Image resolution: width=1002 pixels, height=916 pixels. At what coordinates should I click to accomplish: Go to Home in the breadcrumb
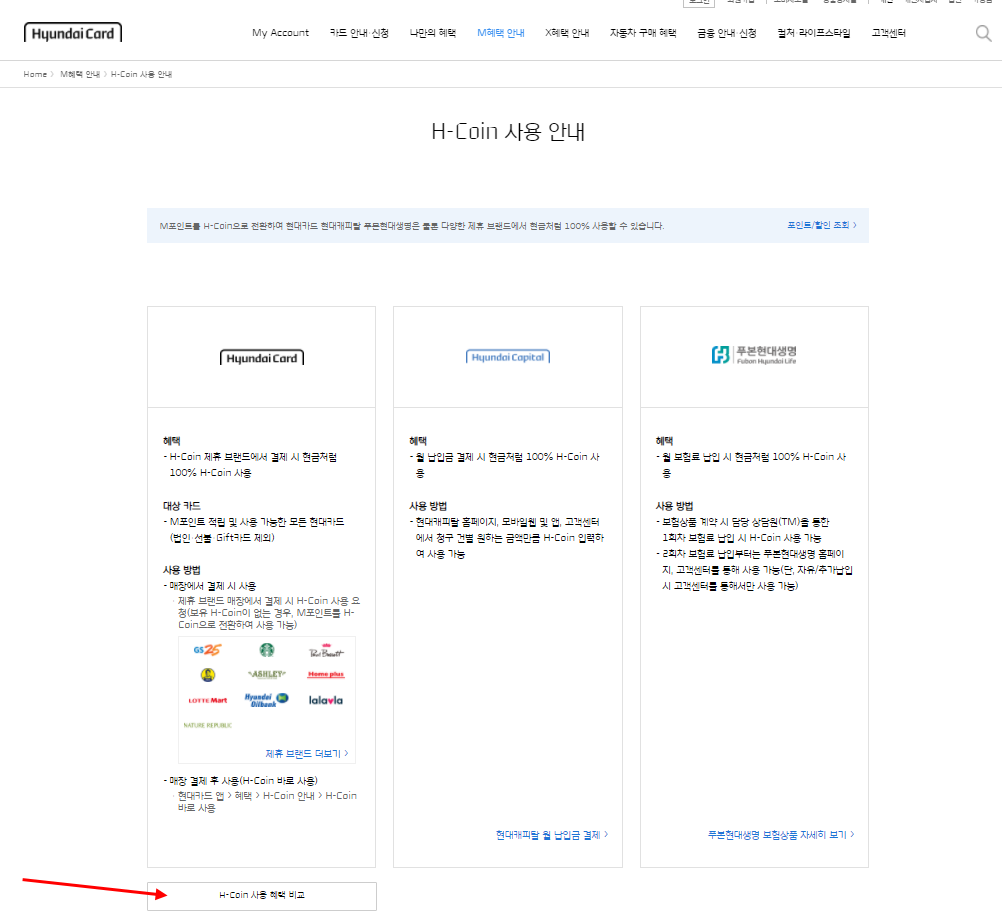tap(35, 74)
